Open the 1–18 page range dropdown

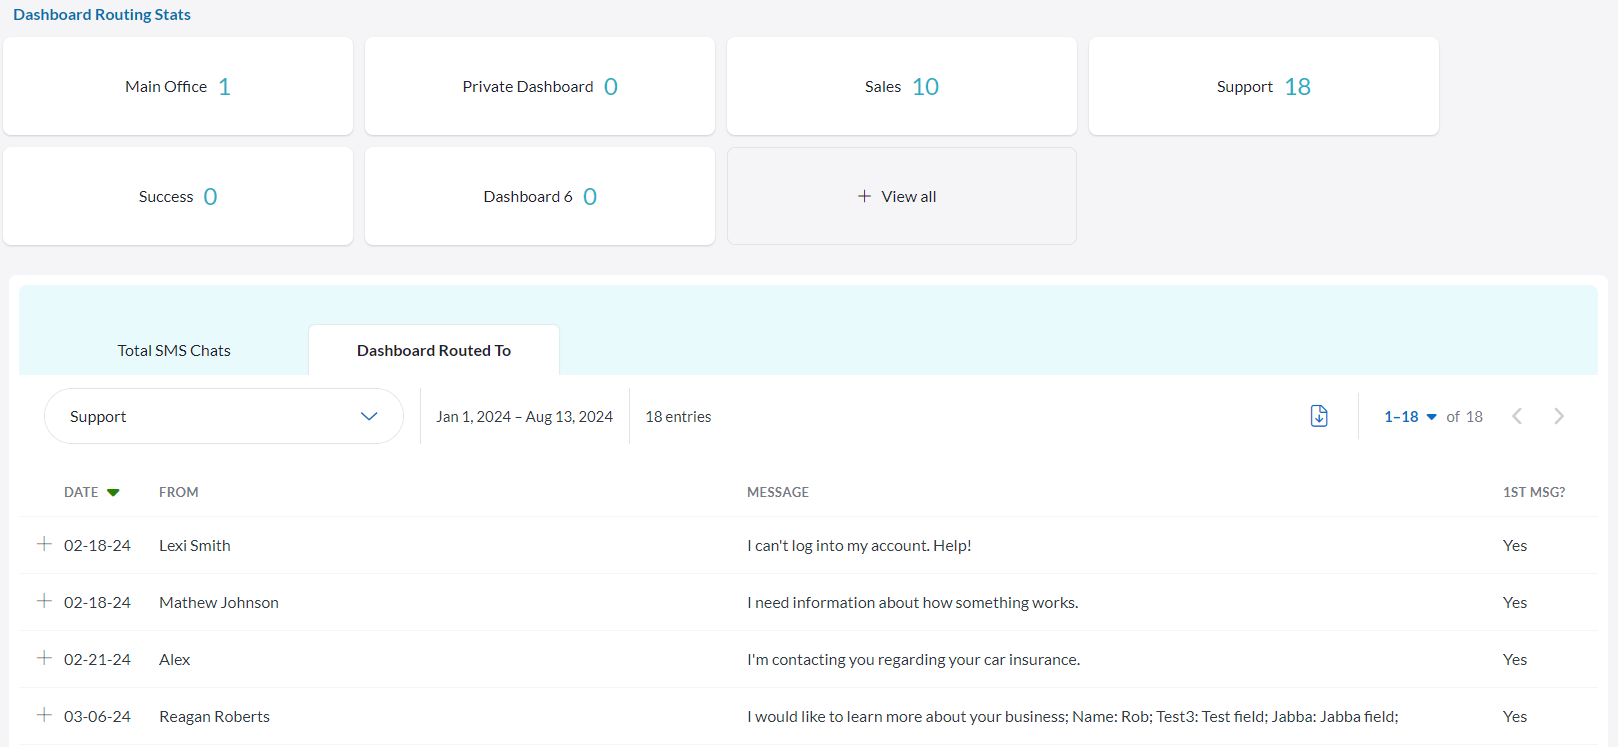(1410, 417)
